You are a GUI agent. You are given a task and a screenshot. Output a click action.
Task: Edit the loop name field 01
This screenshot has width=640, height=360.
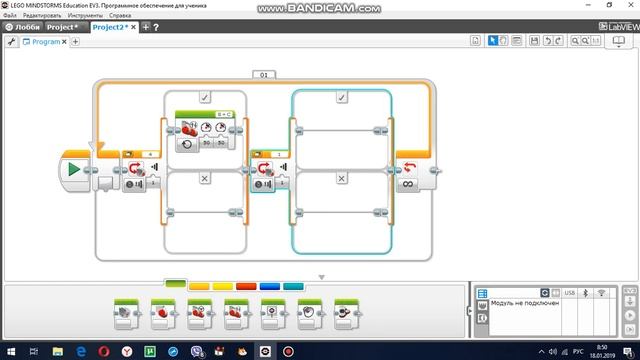[264, 75]
